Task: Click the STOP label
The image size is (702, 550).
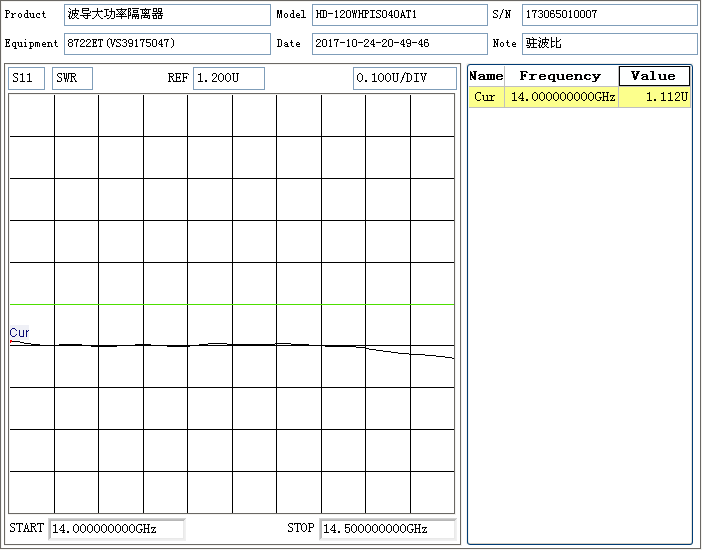Action: click(x=300, y=528)
